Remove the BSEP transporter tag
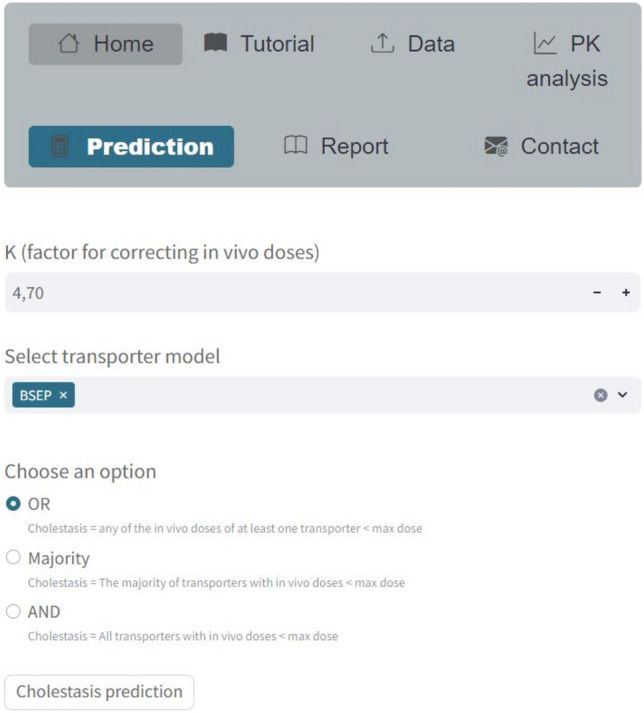 63,396
